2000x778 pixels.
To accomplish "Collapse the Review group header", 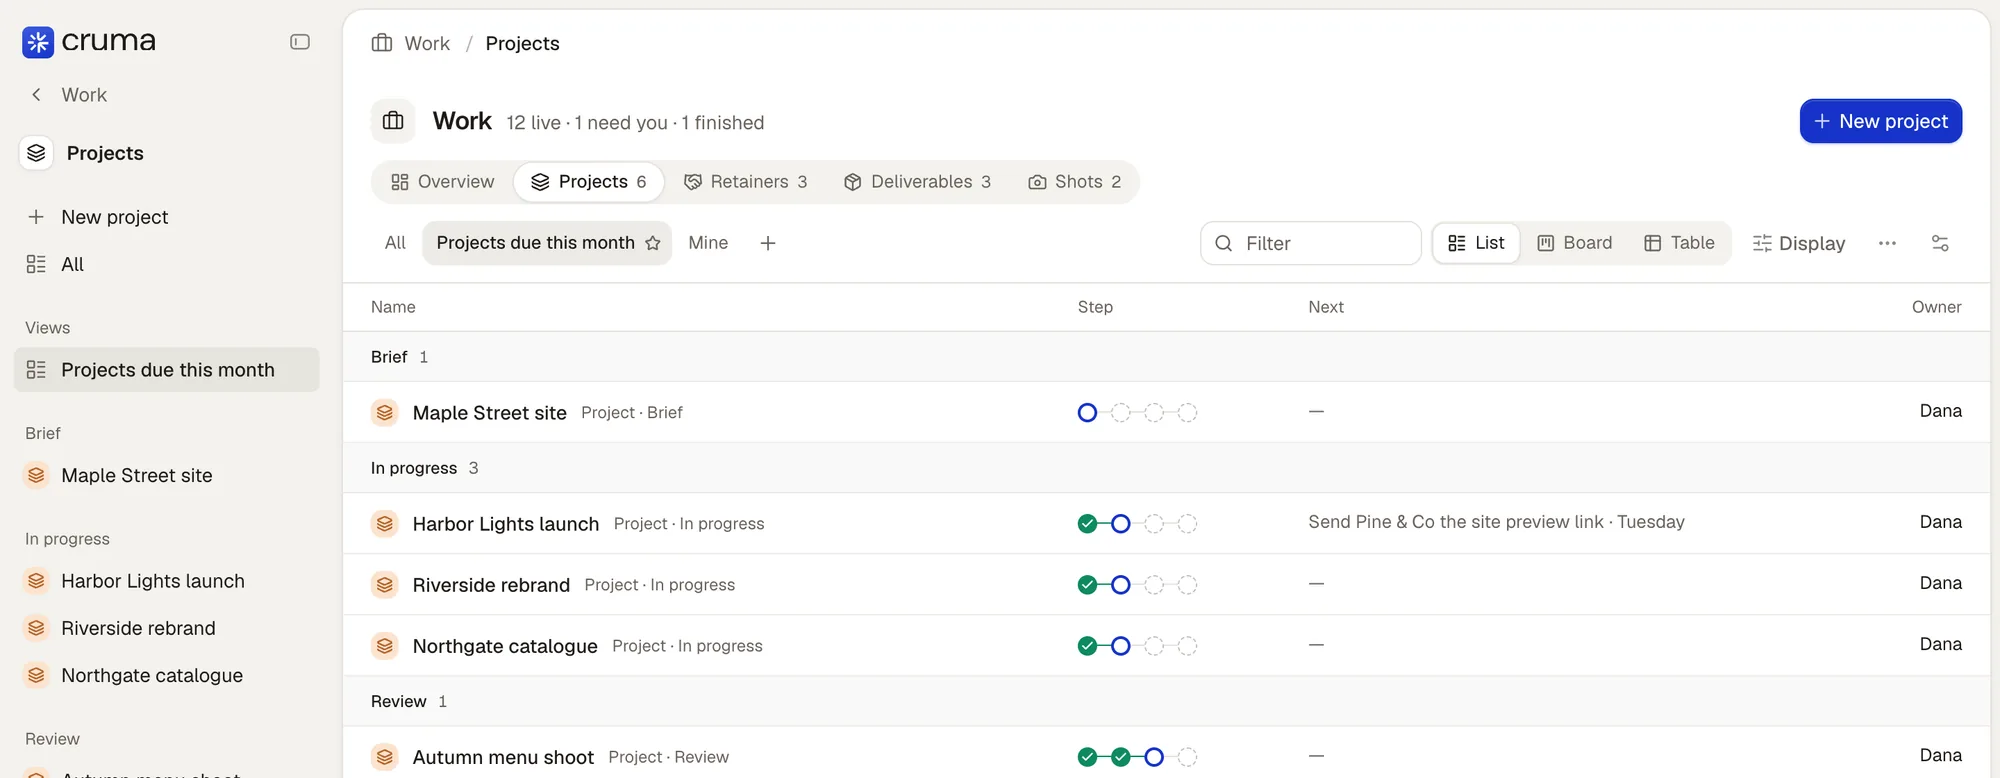I will 1166,701.
